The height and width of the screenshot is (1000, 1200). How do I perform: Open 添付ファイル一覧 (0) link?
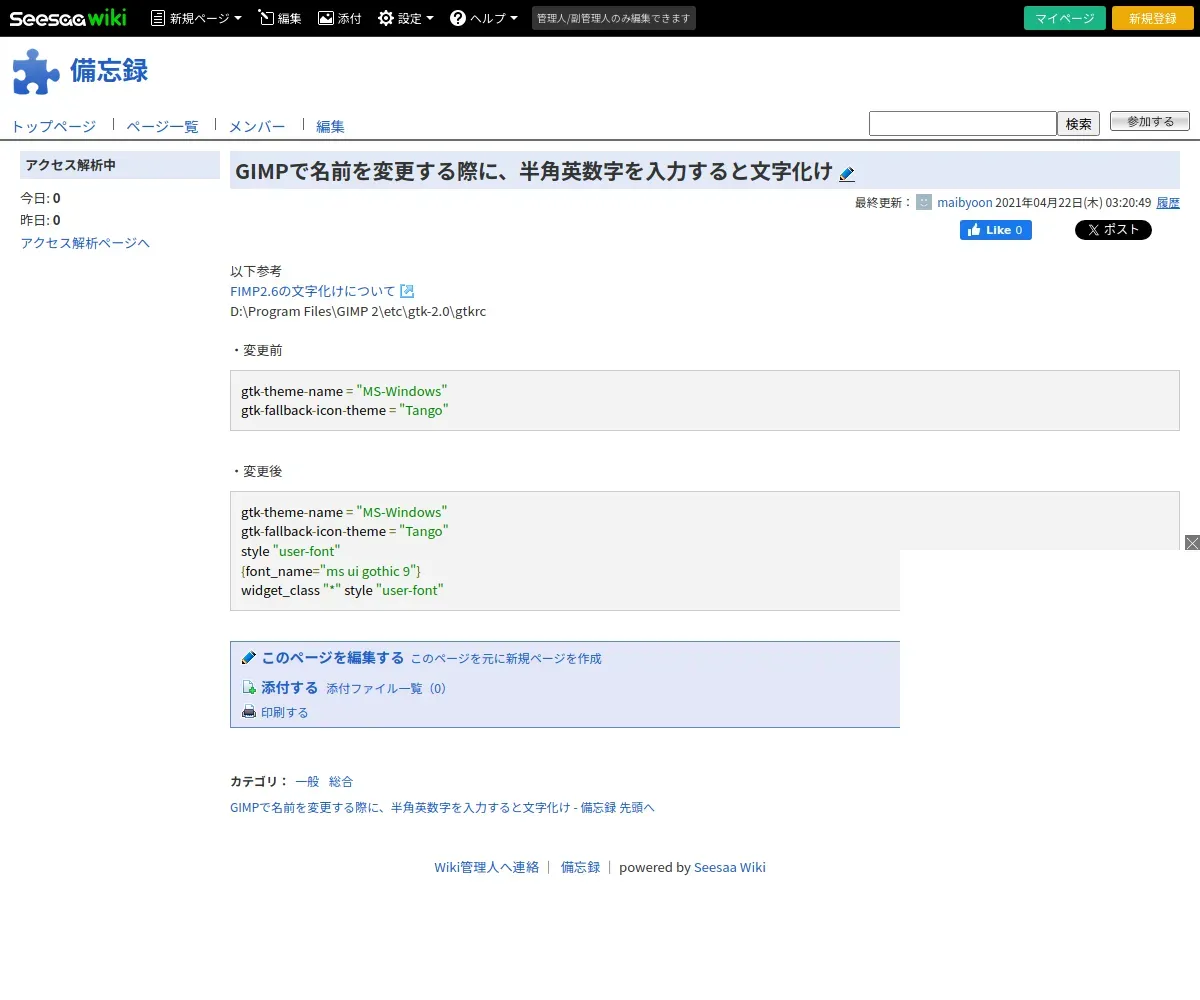click(x=386, y=689)
